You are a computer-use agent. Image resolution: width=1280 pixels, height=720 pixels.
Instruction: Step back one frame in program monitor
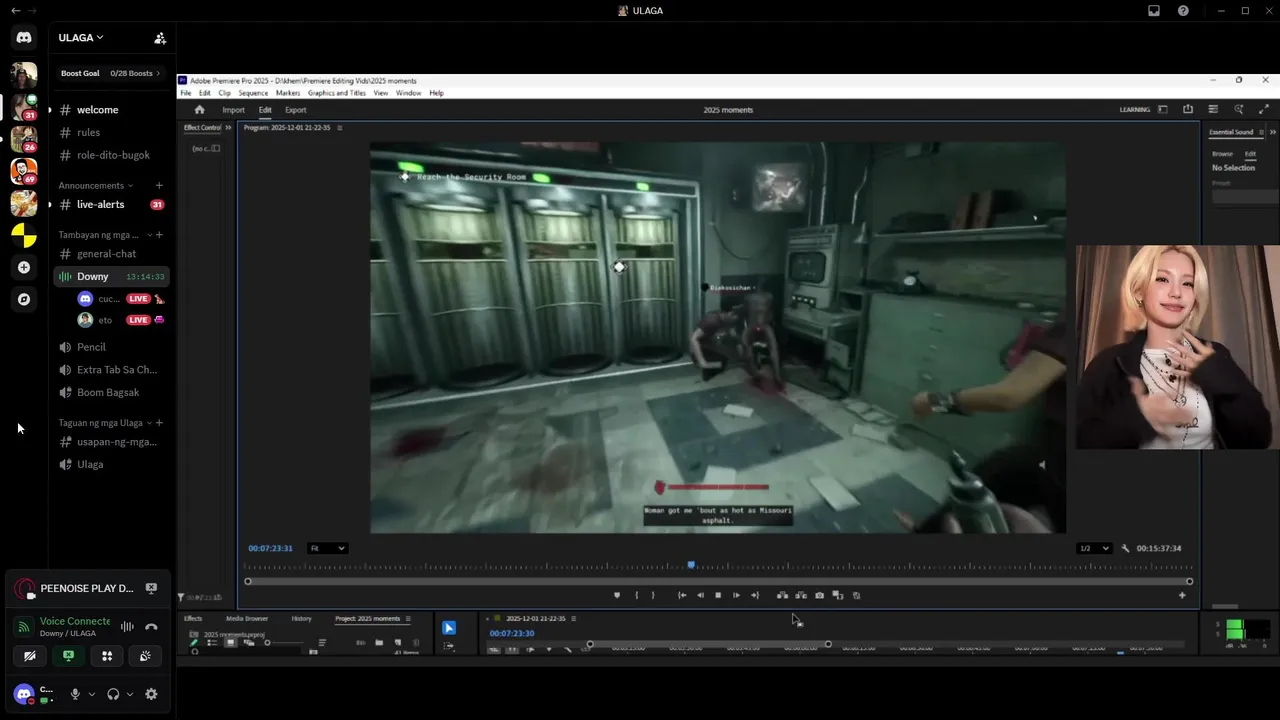tap(700, 595)
